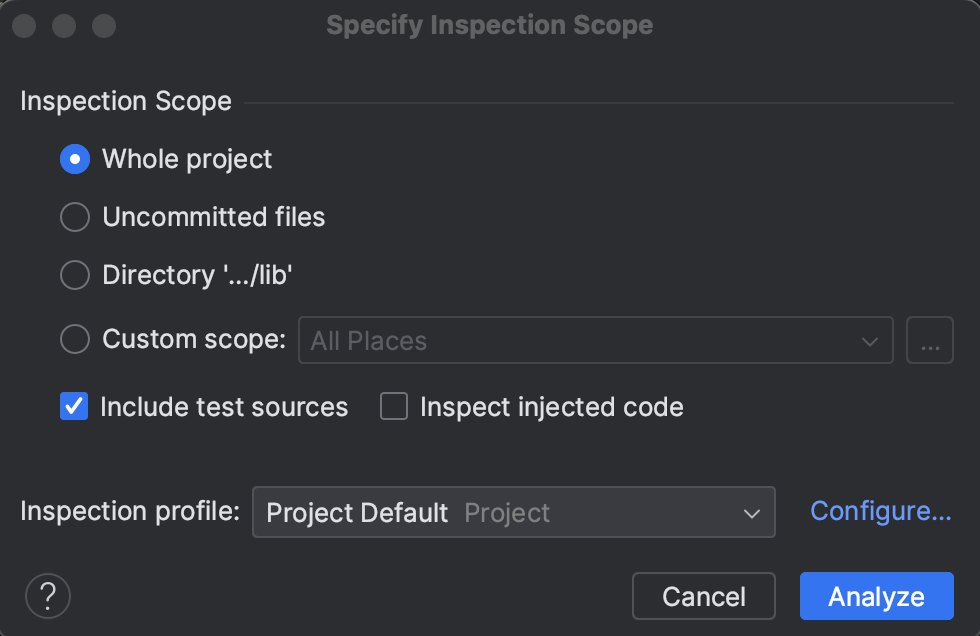Enable the Custom scope option
The image size is (980, 636).
(x=74, y=339)
